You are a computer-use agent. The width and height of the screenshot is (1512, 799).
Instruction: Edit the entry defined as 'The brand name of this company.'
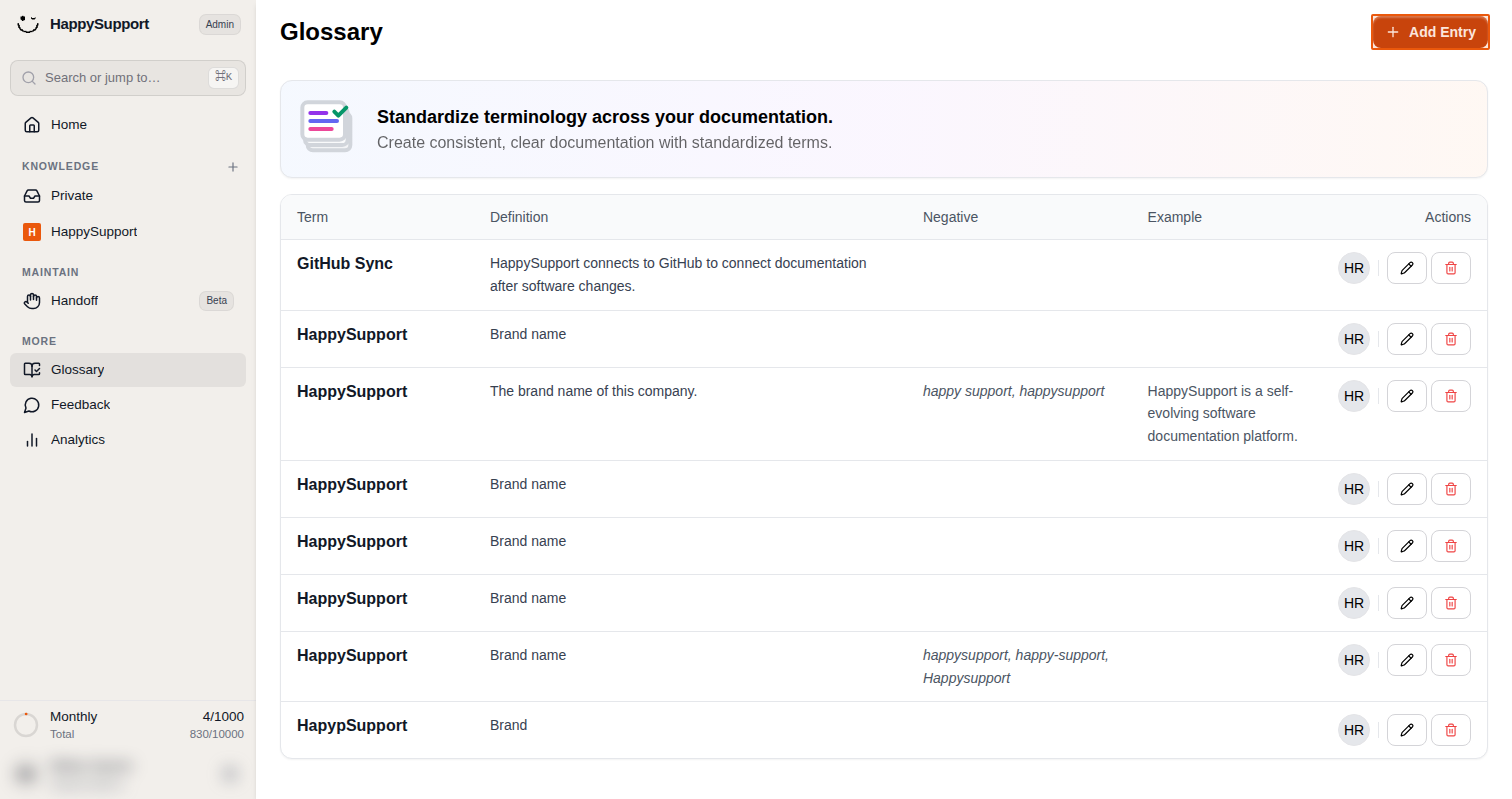pyautogui.click(x=1407, y=396)
